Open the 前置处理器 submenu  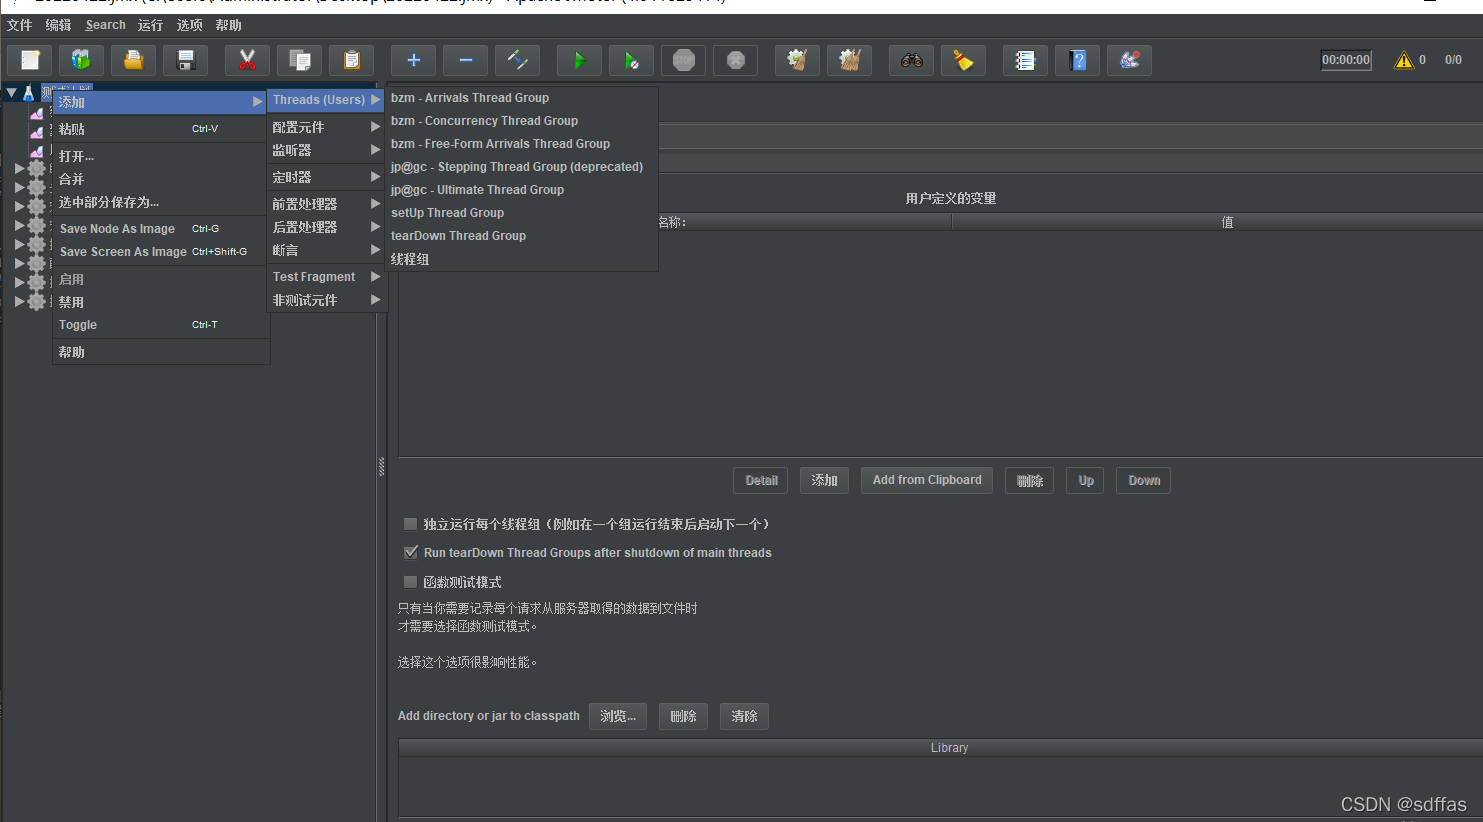(326, 204)
